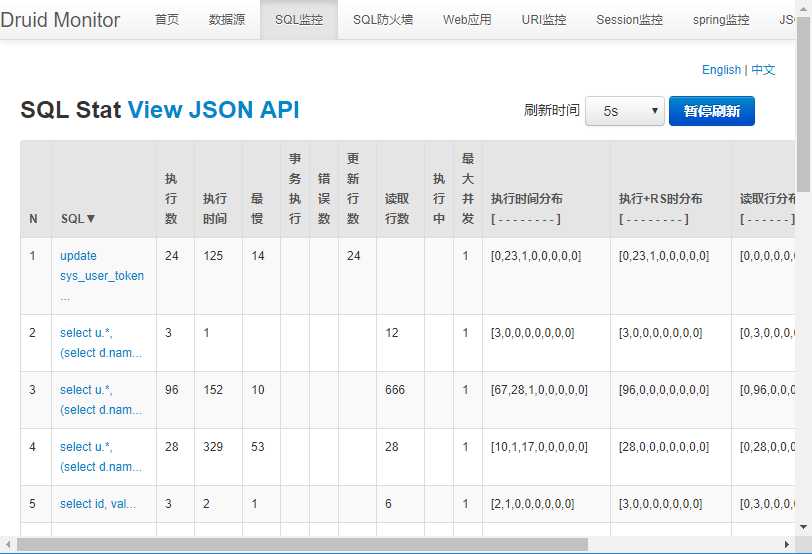Open the spring监控 tab
The width and height of the screenshot is (812, 554).
point(721,20)
